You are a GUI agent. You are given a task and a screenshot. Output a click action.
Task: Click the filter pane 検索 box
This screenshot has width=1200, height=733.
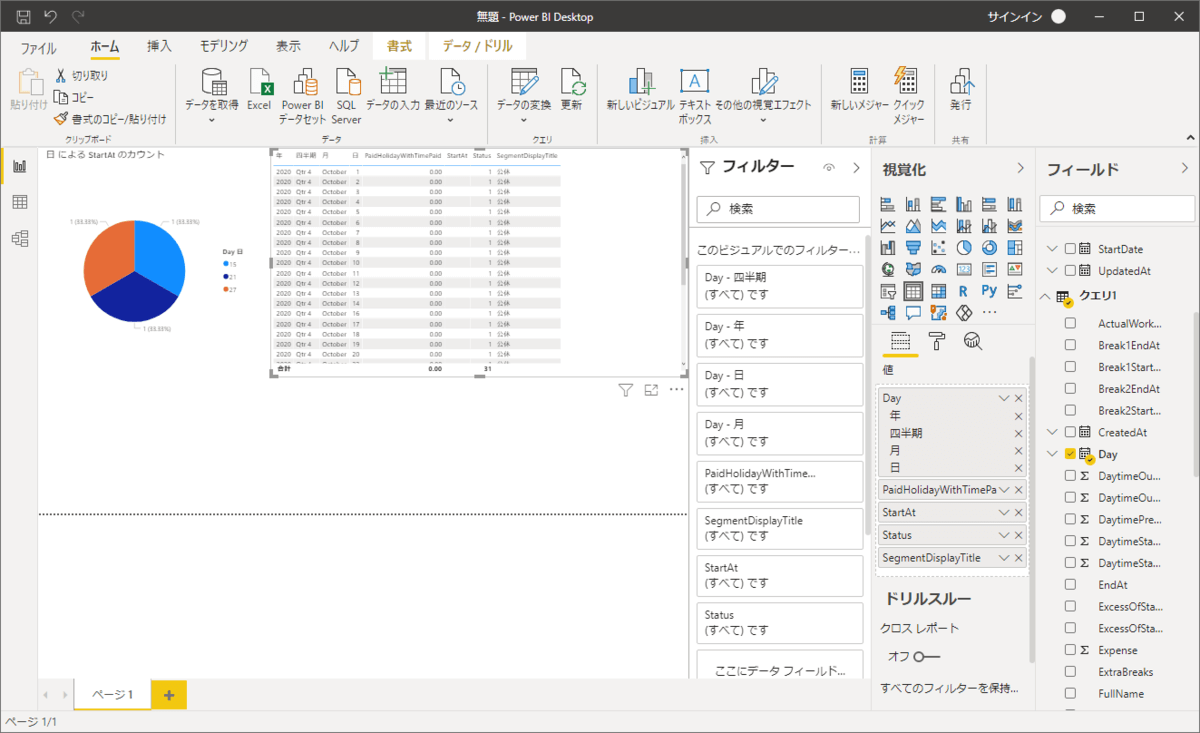778,209
